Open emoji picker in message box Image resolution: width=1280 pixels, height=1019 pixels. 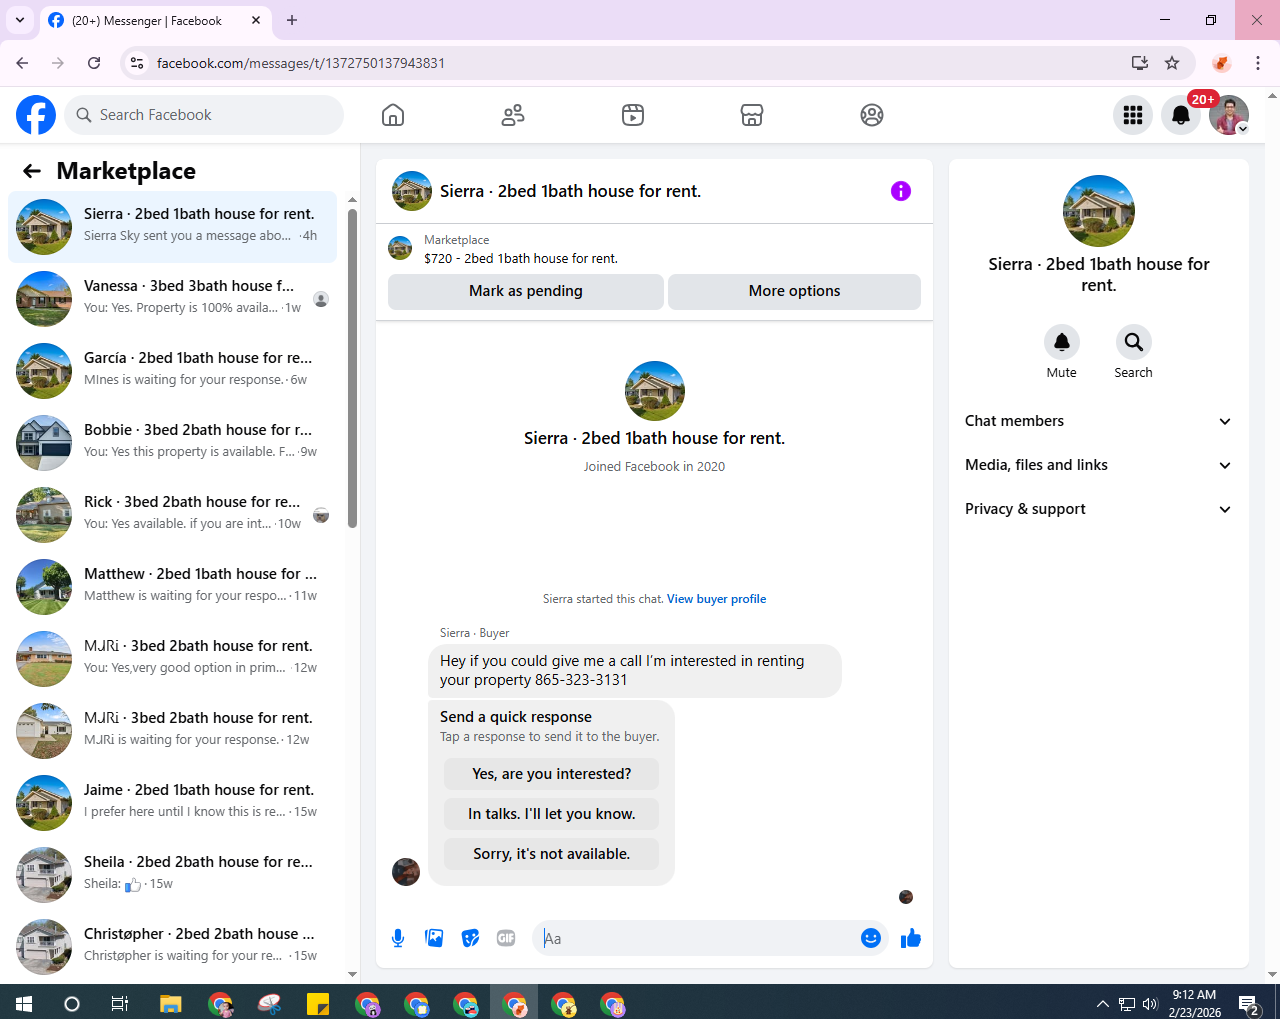[x=871, y=938]
